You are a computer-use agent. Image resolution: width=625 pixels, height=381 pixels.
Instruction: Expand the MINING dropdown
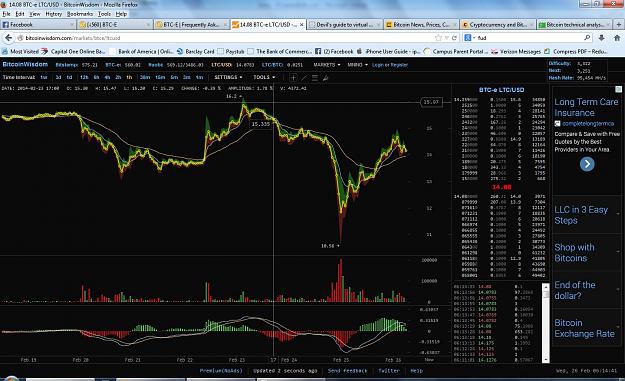[357, 65]
